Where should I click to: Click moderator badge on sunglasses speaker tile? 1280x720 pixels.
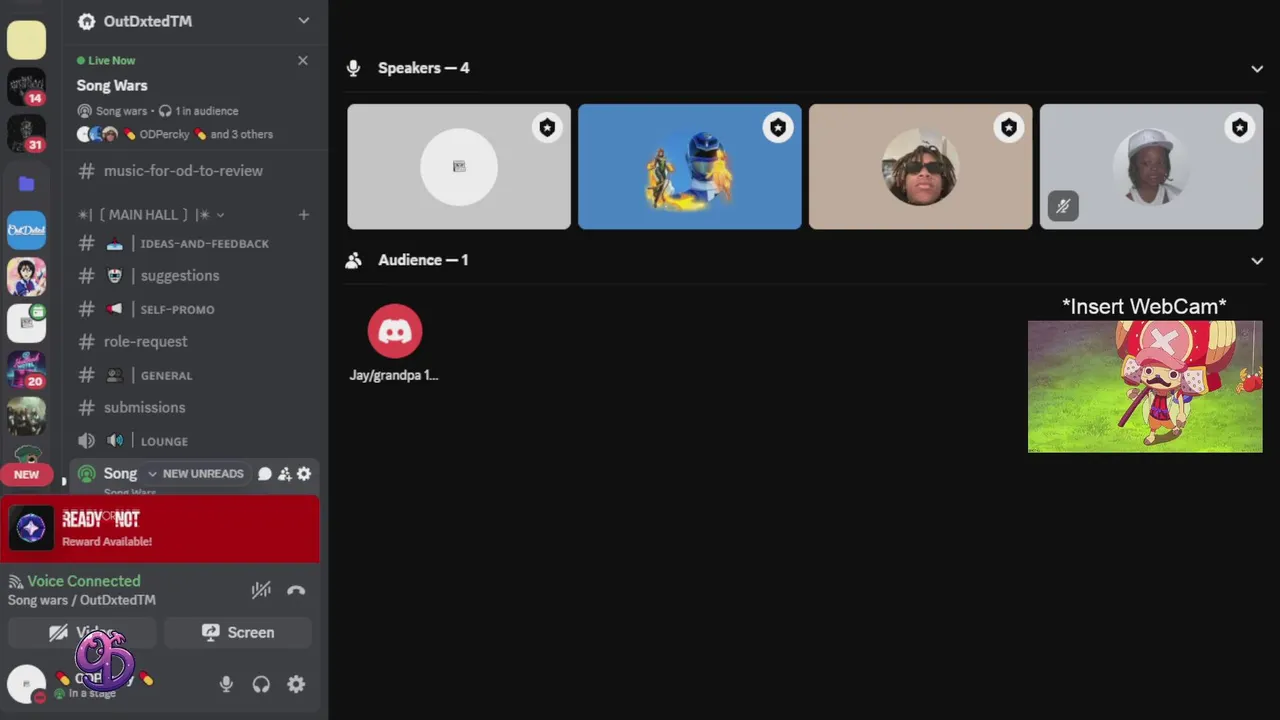pyautogui.click(x=1009, y=128)
